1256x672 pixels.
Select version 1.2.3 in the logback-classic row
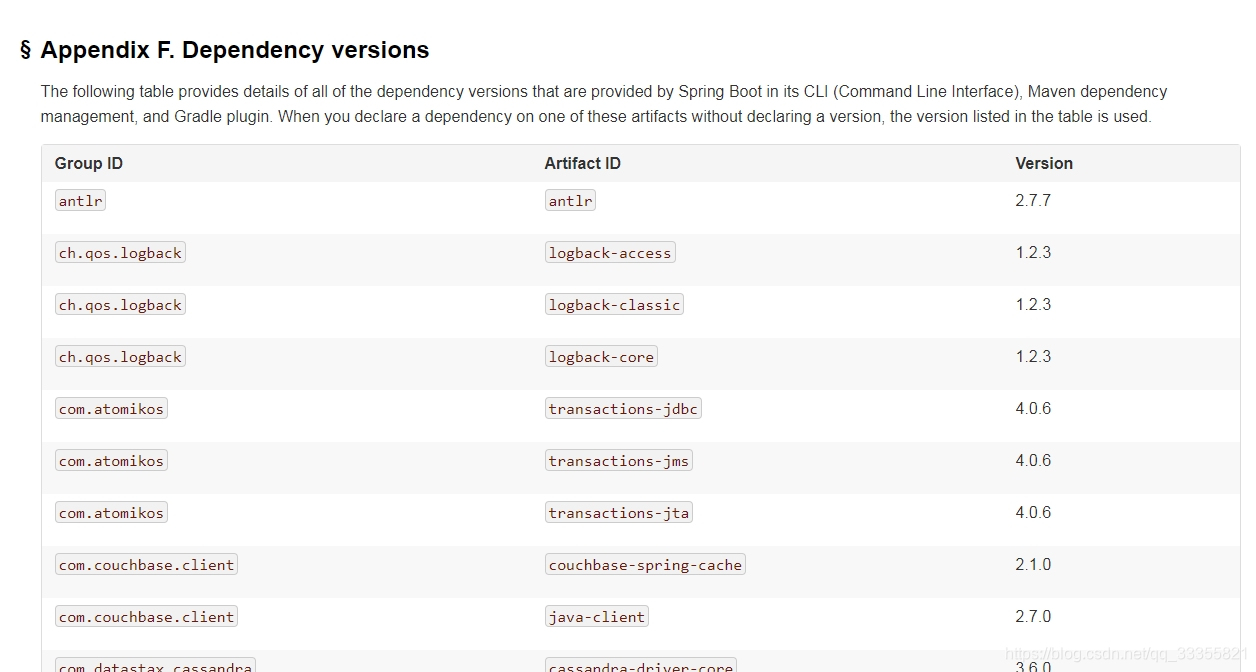1033,304
